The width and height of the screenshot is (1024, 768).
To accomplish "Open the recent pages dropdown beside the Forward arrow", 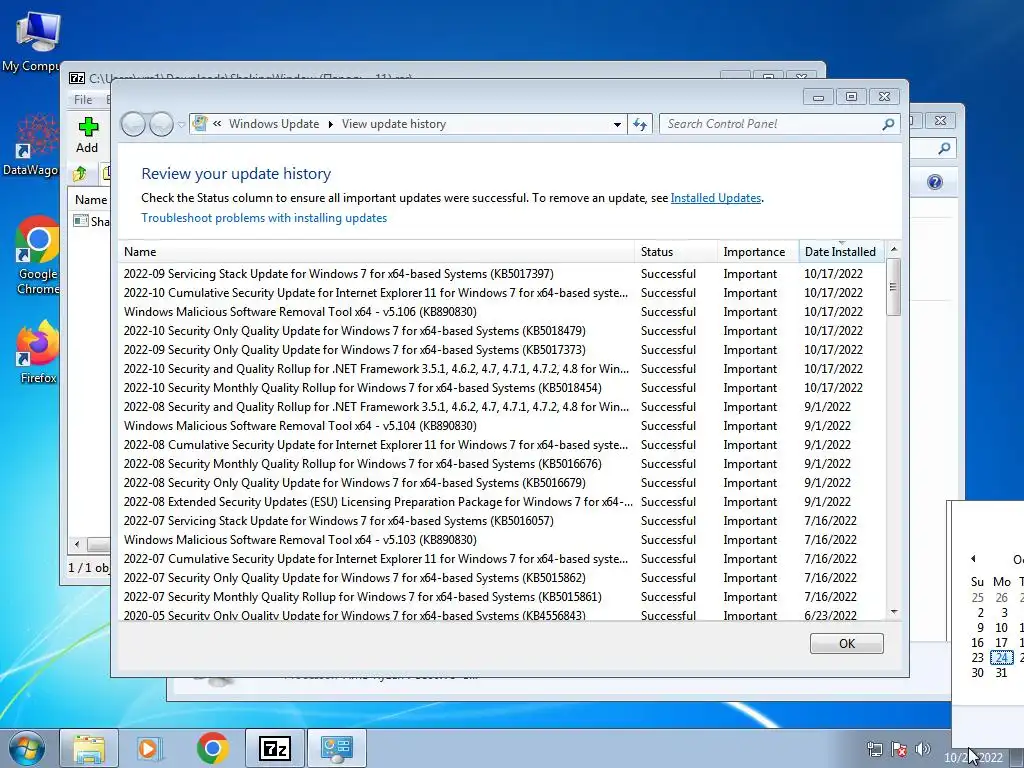I will click(181, 124).
